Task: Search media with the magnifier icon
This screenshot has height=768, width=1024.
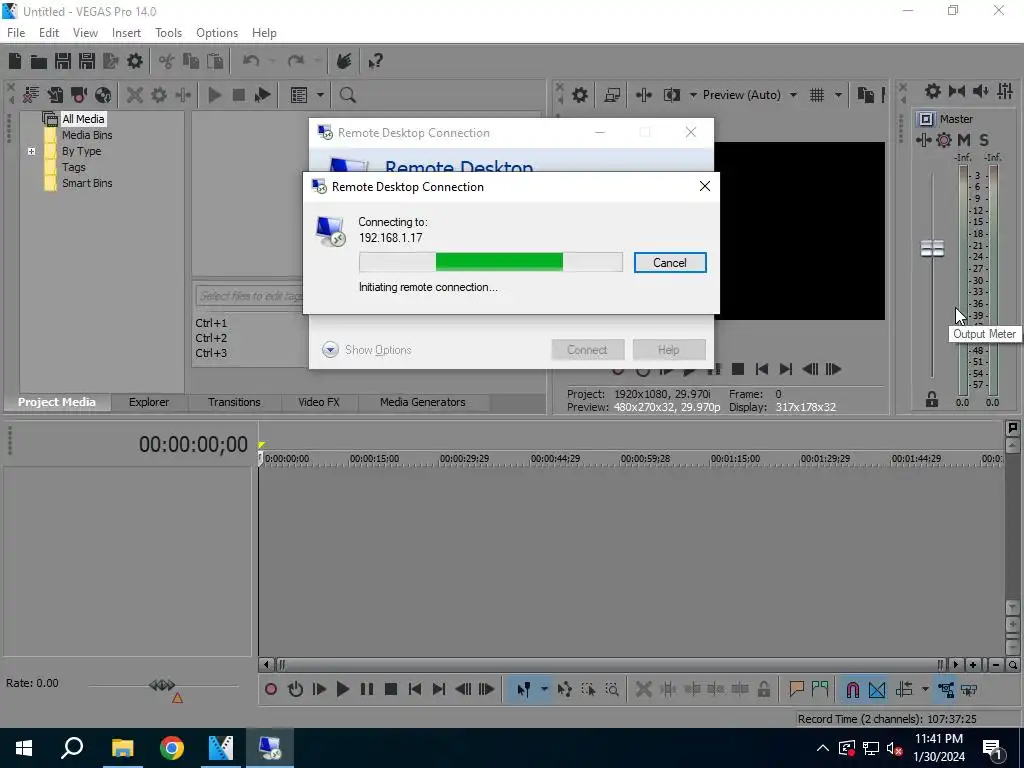Action: (x=347, y=95)
